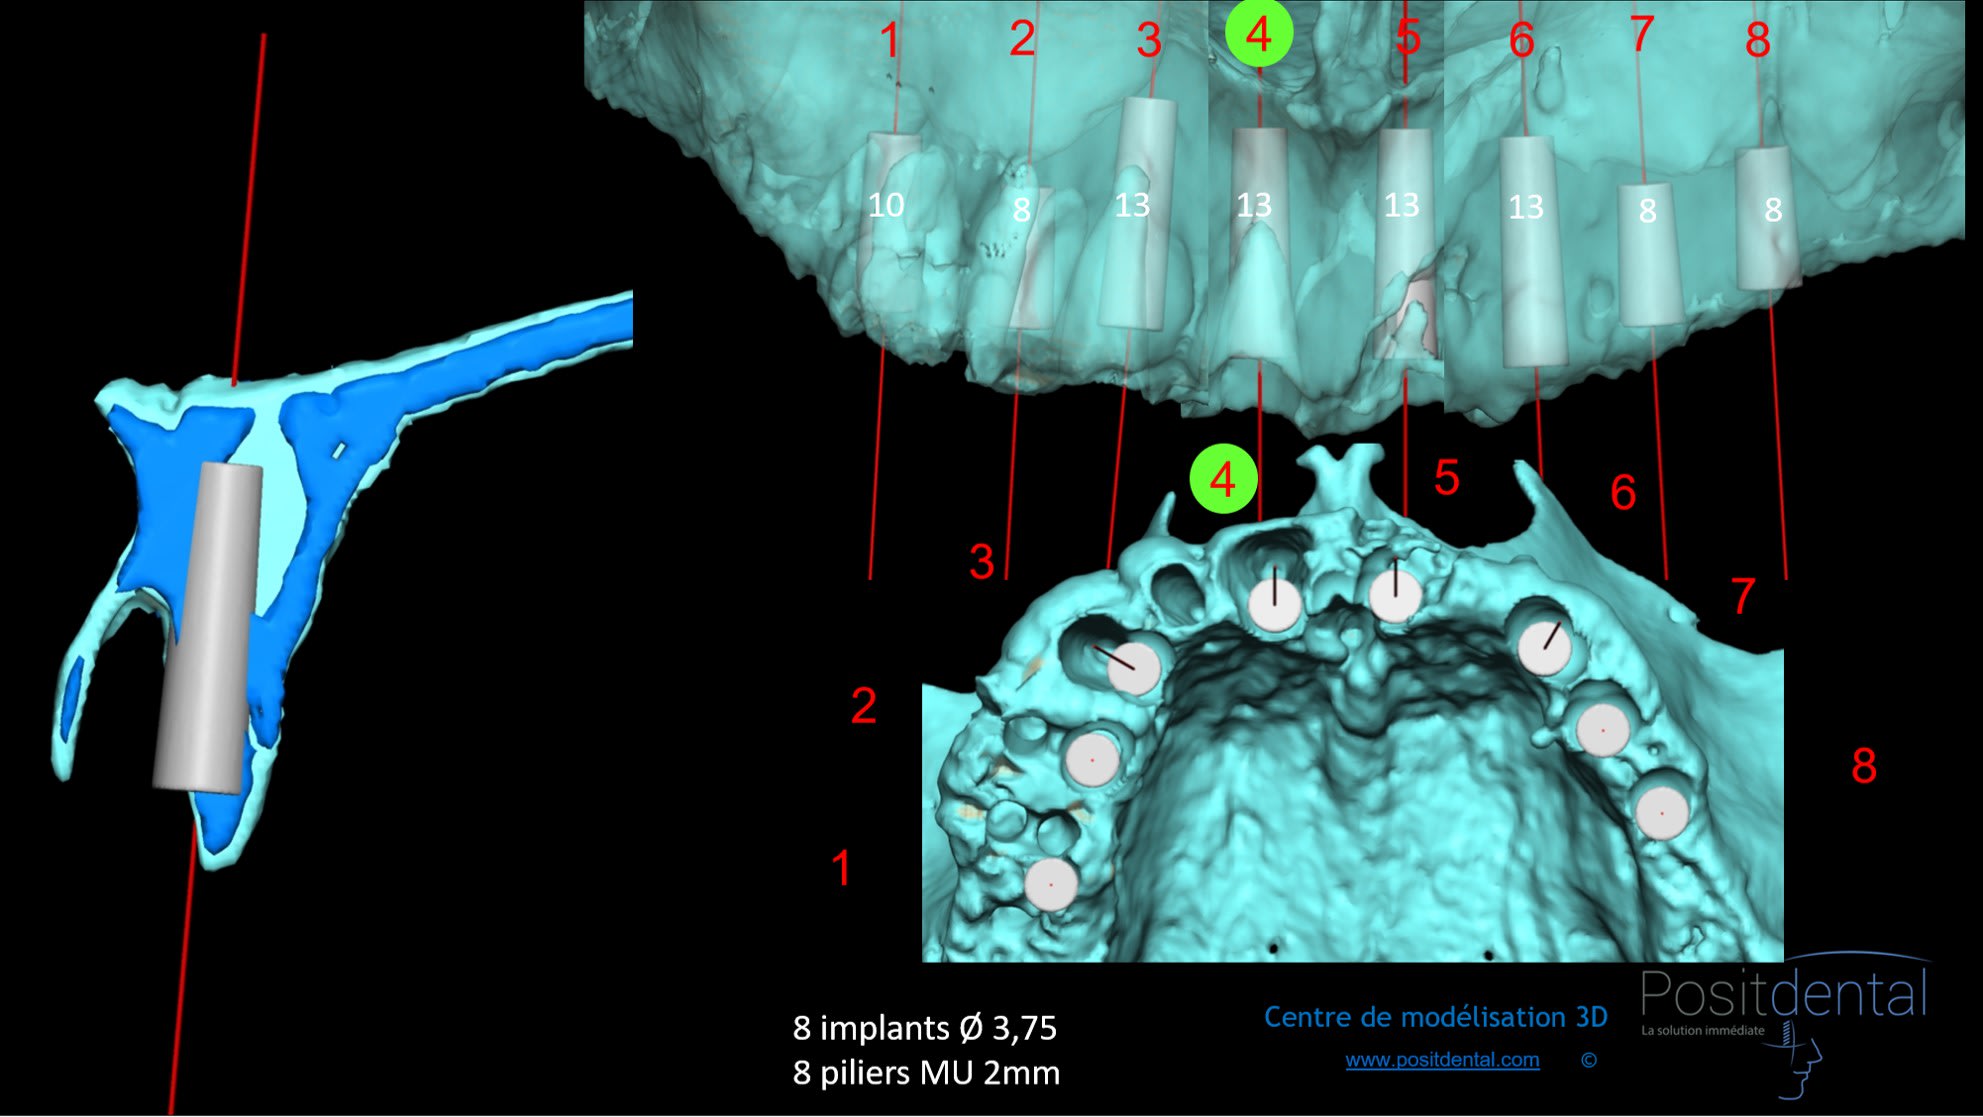Click the '8 implants Ø 3,75' text
The width and height of the screenshot is (1983, 1117).
pyautogui.click(x=924, y=1028)
